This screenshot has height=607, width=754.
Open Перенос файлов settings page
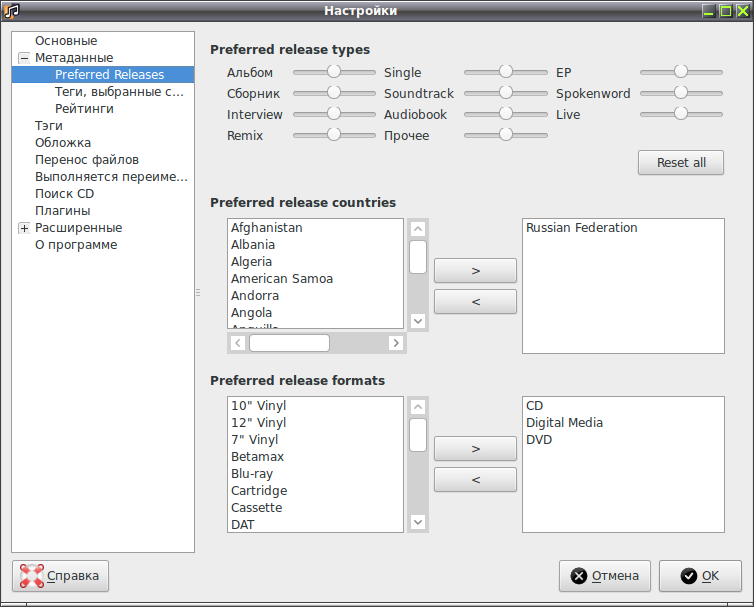coord(87,160)
